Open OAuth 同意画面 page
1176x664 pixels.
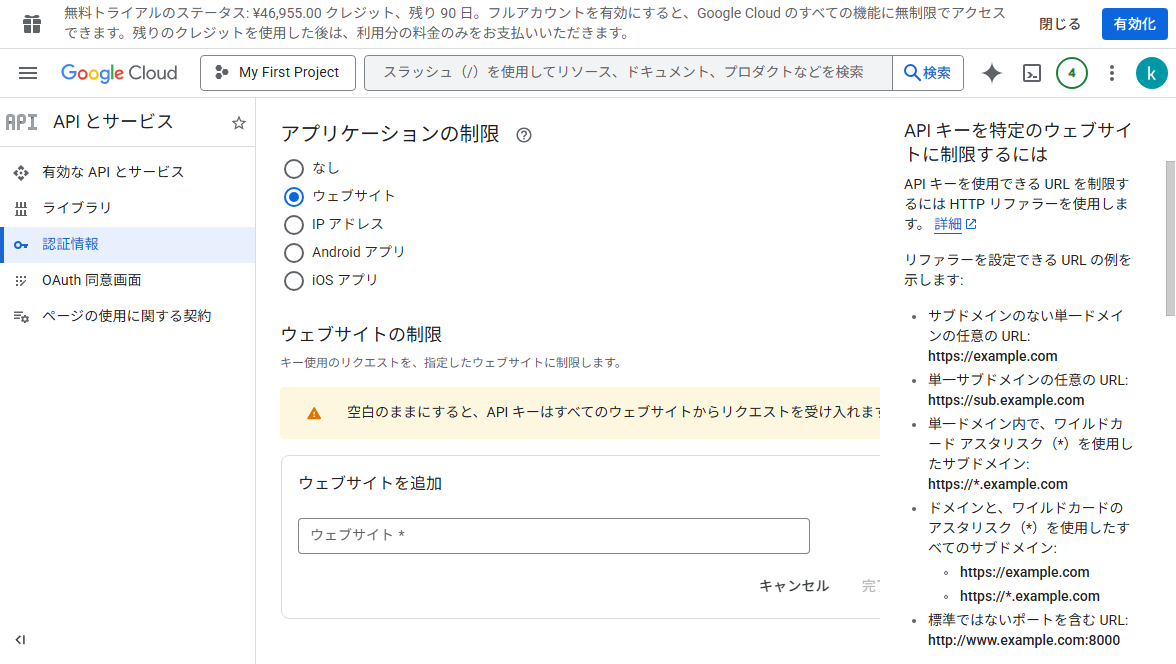click(91, 280)
